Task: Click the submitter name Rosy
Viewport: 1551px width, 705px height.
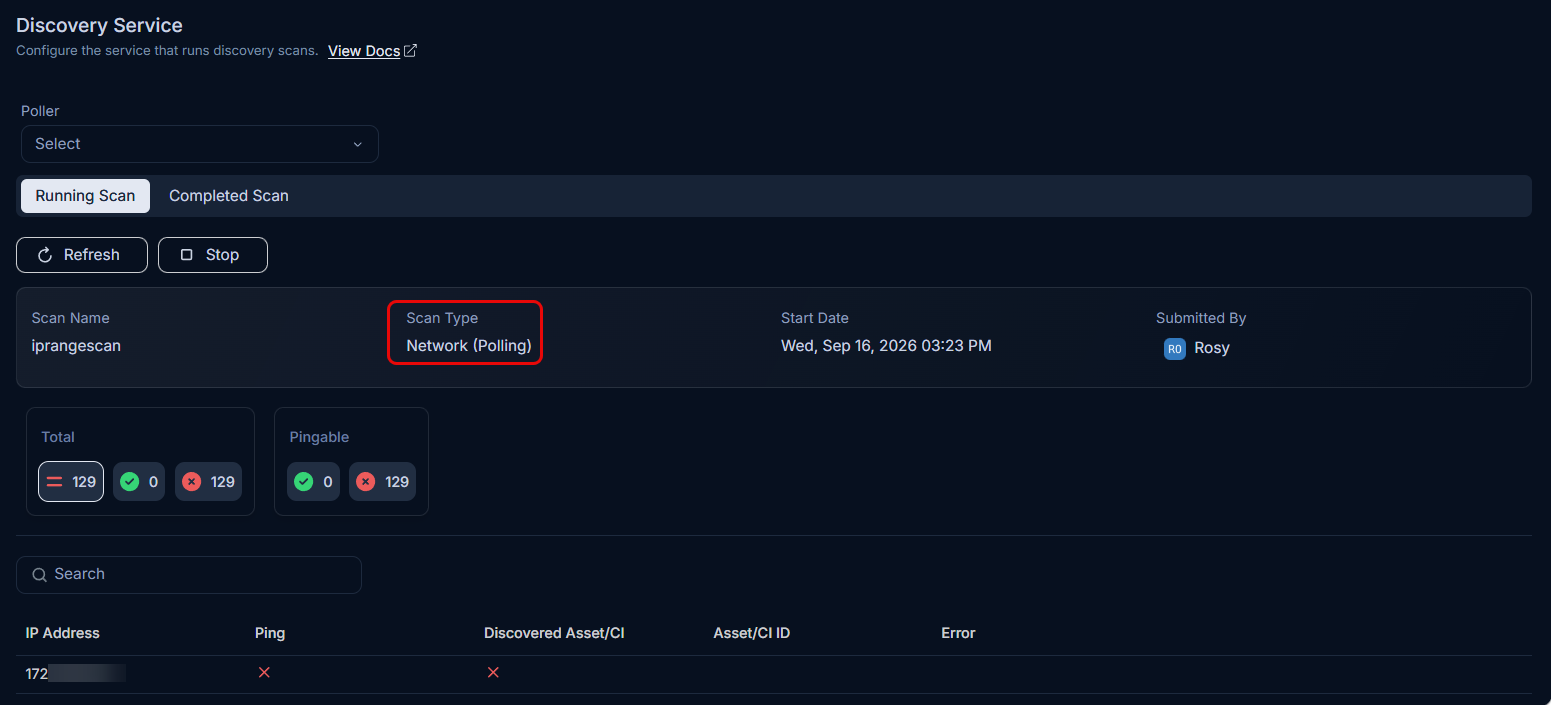Action: coord(1212,349)
